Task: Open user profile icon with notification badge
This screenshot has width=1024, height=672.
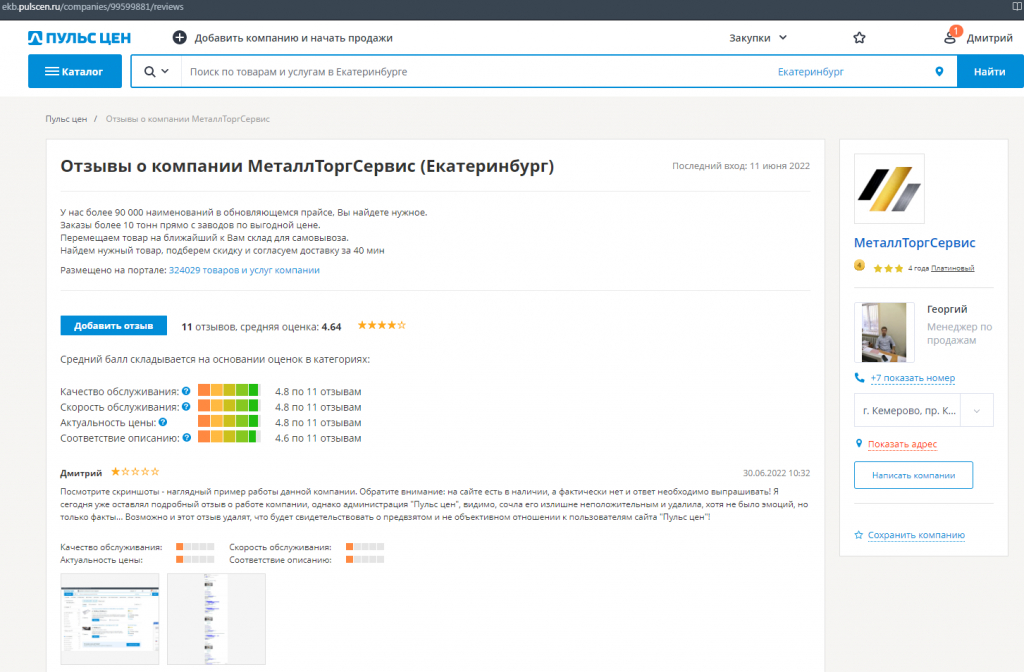Action: (x=950, y=37)
